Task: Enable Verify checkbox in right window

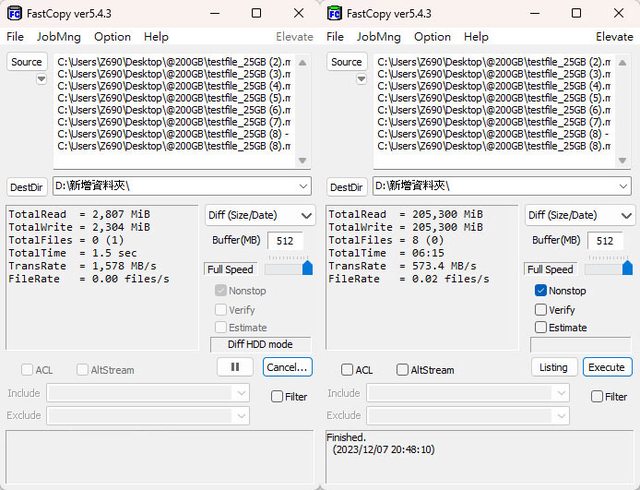Action: 541,310
